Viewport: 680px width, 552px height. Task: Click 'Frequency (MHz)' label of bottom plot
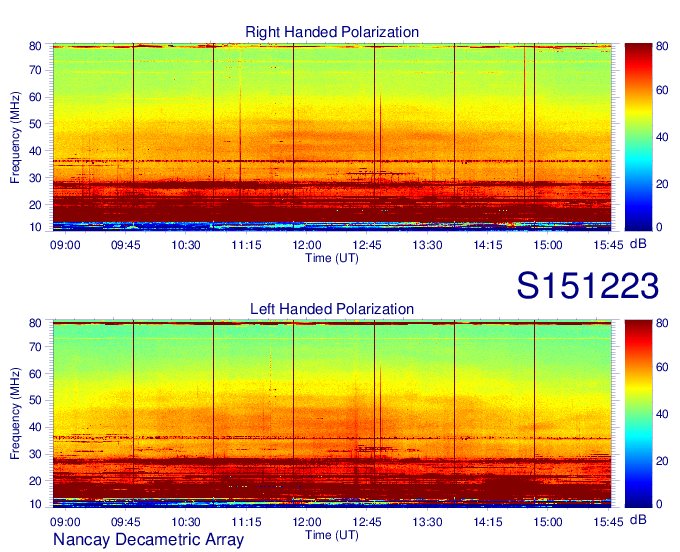pos(15,414)
